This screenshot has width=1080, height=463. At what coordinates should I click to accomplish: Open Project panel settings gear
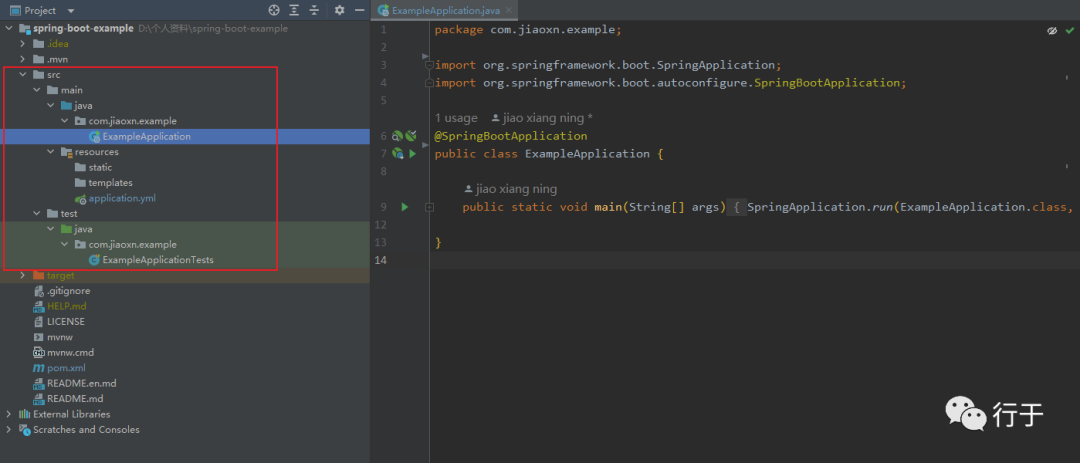[x=339, y=10]
